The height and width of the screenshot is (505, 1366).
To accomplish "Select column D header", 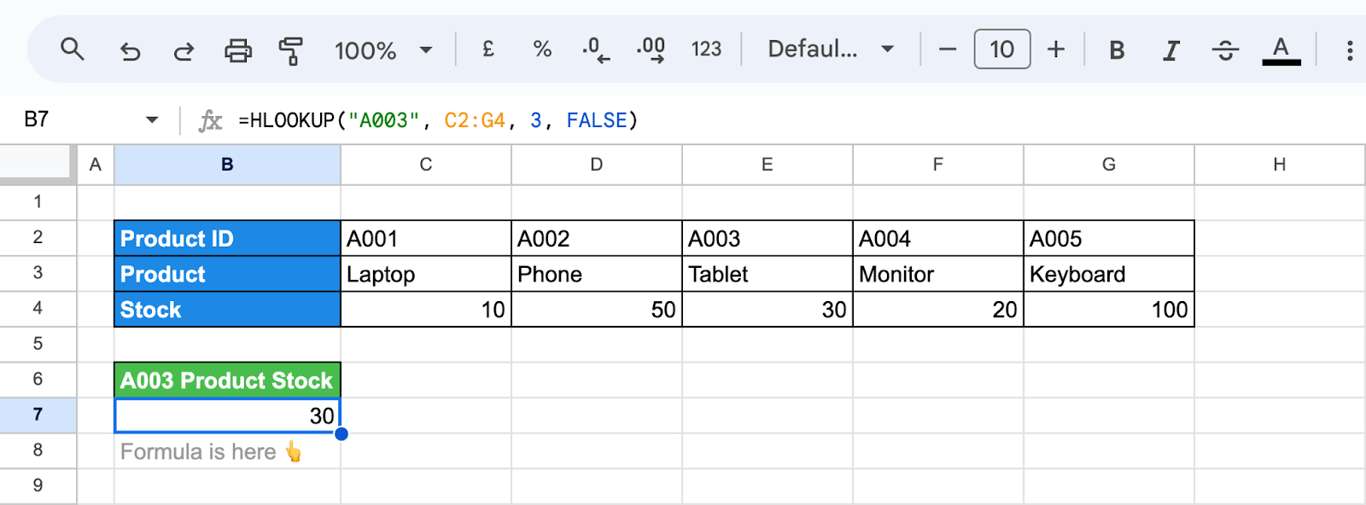I will 597,165.
